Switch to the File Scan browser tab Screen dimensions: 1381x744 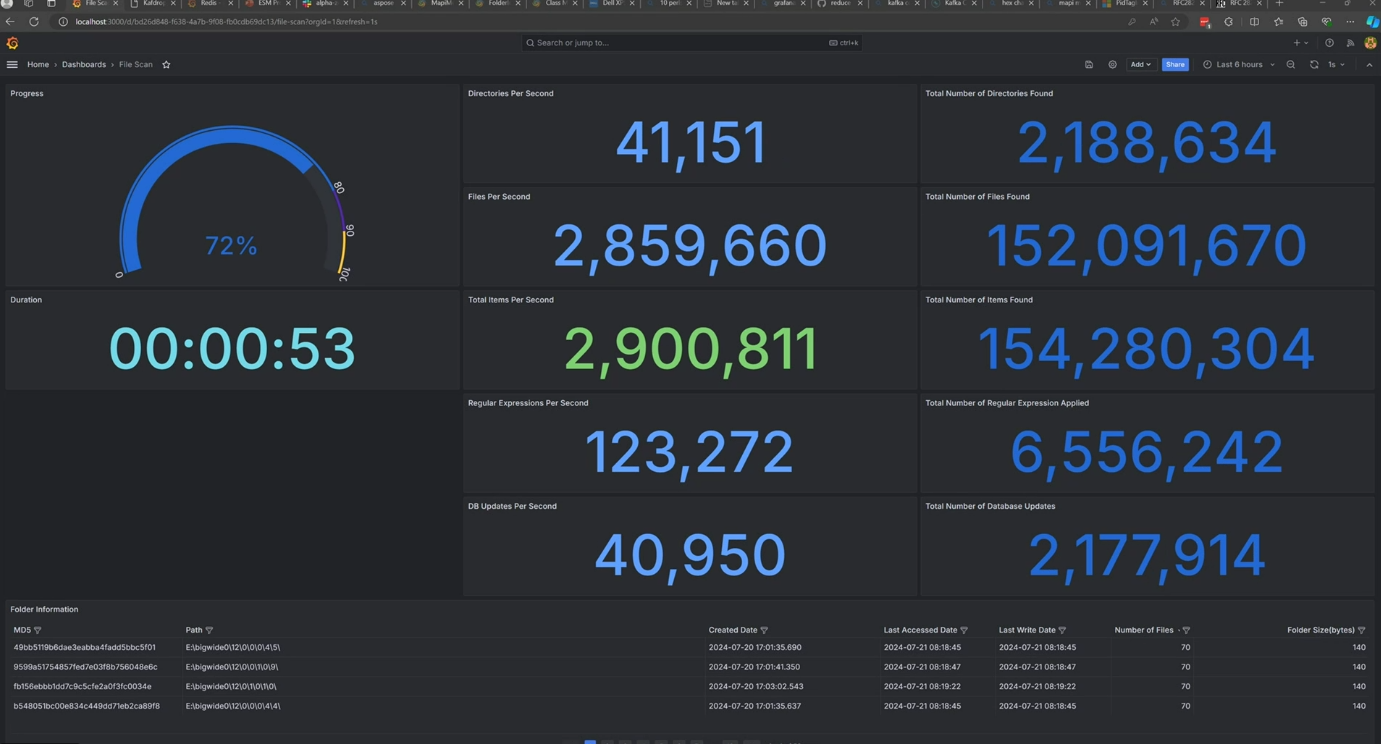95,4
